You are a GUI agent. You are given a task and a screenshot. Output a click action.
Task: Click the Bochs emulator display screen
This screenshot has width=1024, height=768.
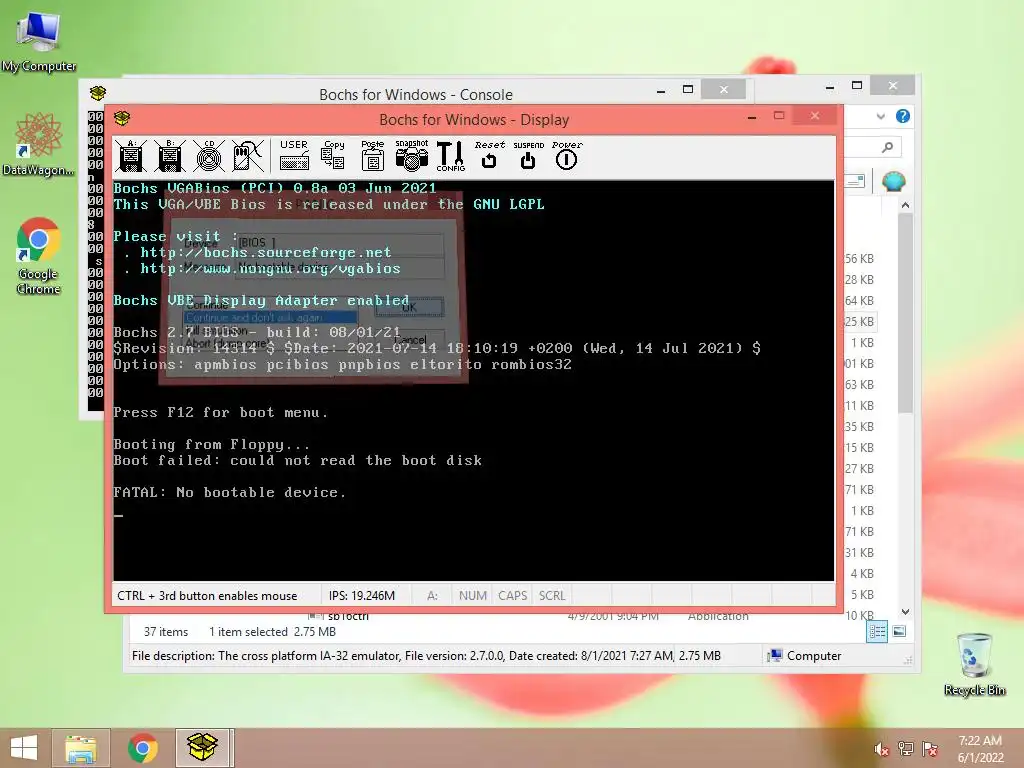(473, 381)
